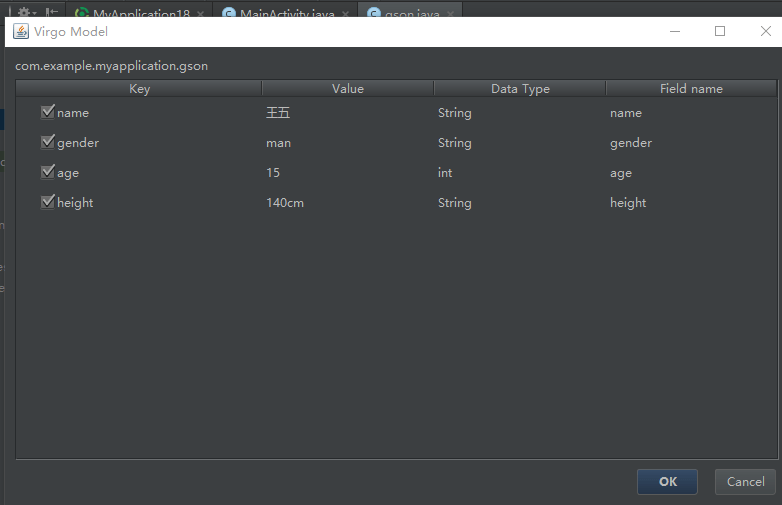The width and height of the screenshot is (782, 505).
Task: Select the 'height' field name cell
Action: click(691, 202)
